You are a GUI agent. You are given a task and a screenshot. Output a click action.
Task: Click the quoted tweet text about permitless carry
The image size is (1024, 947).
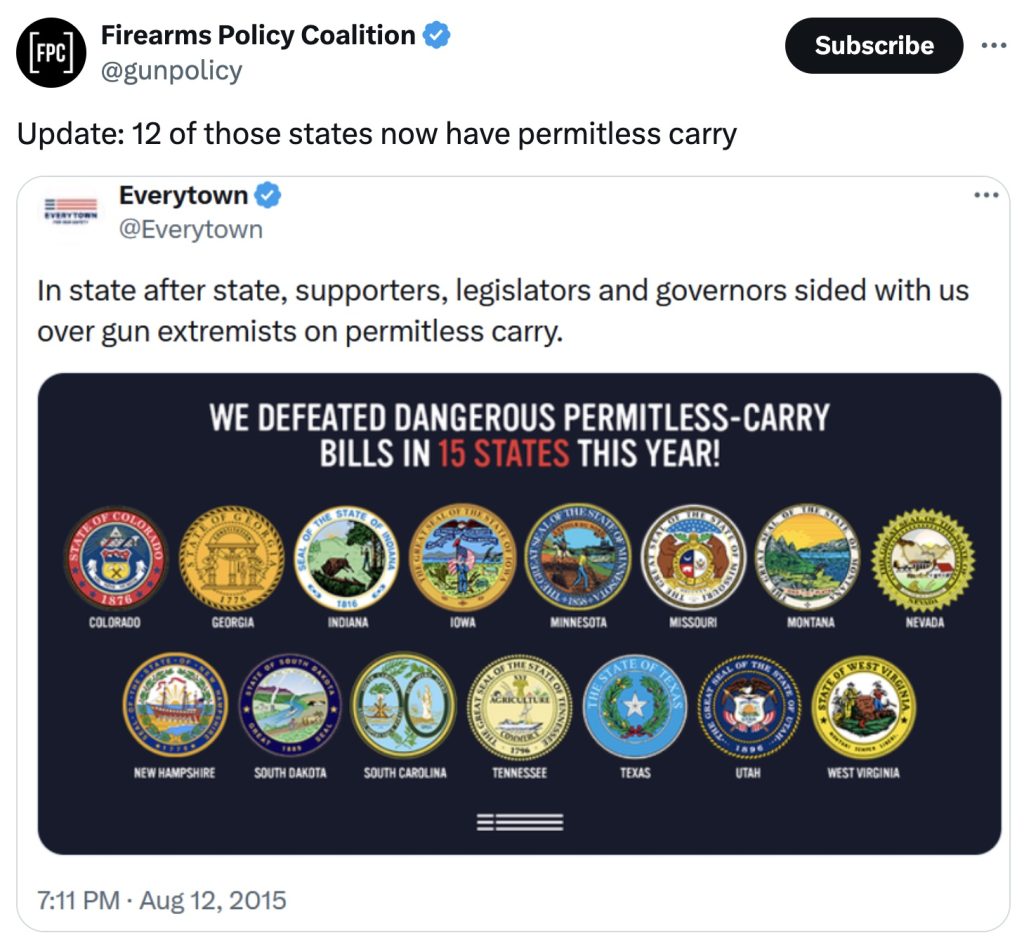502,310
